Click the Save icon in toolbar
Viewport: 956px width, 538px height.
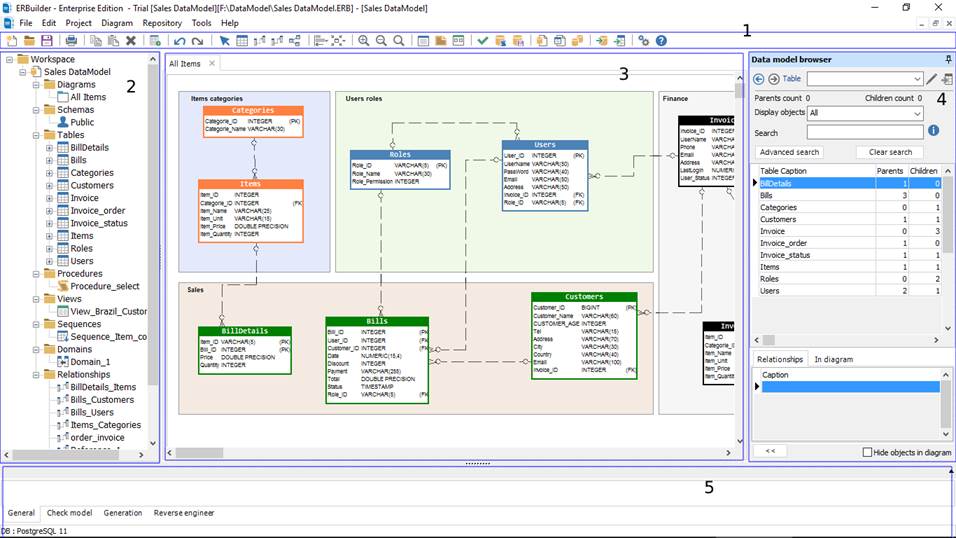pos(46,41)
